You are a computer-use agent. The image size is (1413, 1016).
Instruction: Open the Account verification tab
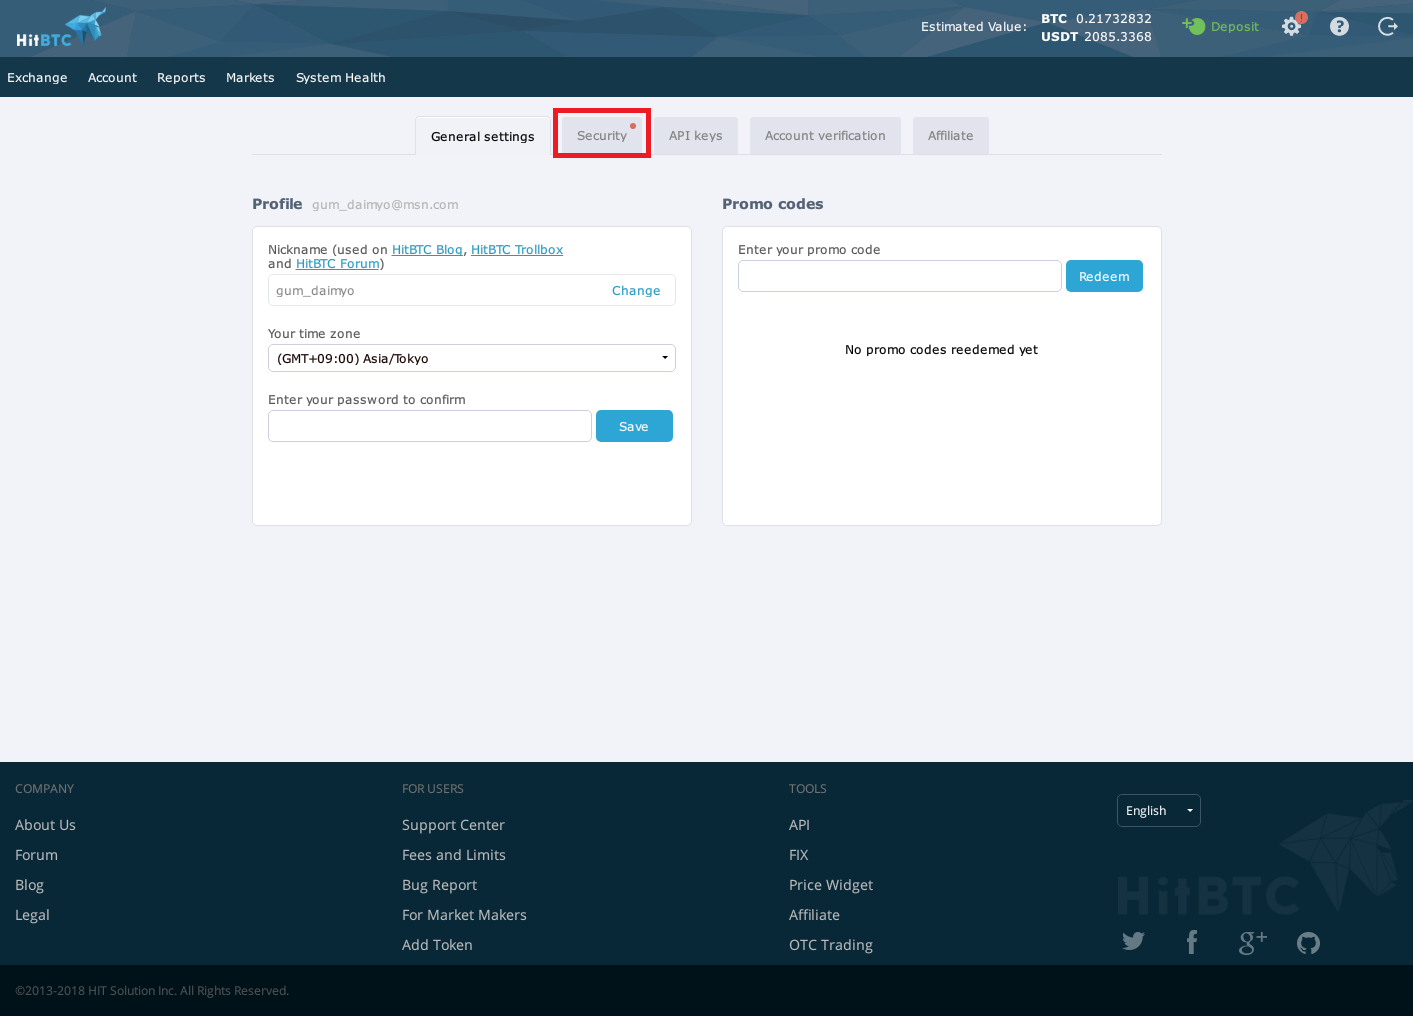(x=825, y=136)
